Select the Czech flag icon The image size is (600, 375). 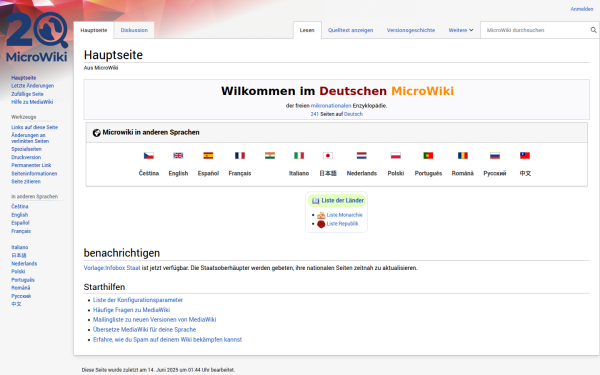pyautogui.click(x=148, y=155)
